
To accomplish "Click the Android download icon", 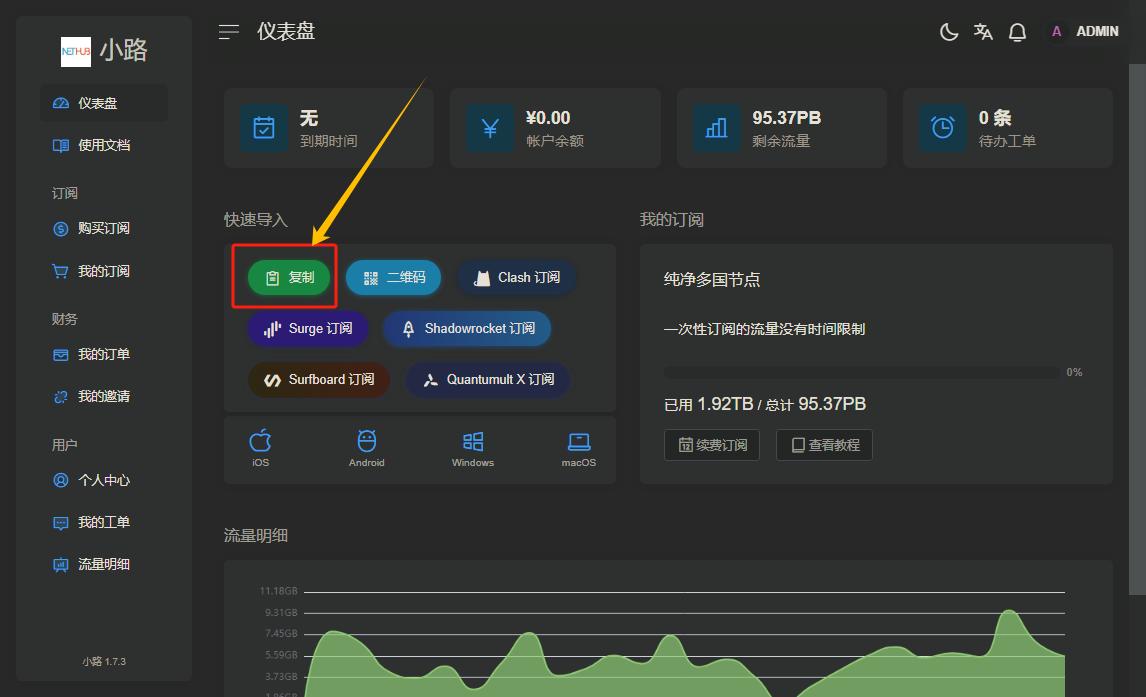I will [x=366, y=448].
